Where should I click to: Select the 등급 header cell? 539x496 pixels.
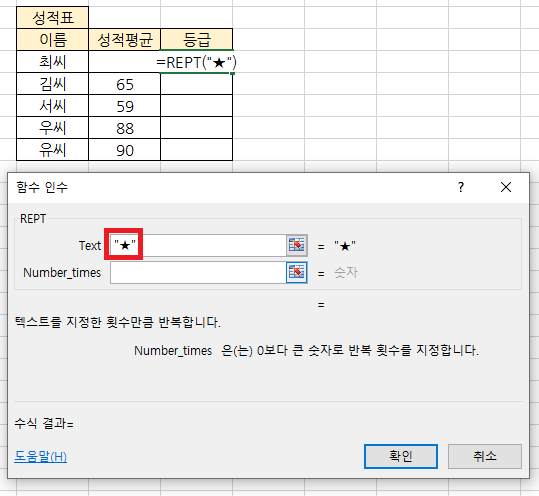pyautogui.click(x=196, y=40)
